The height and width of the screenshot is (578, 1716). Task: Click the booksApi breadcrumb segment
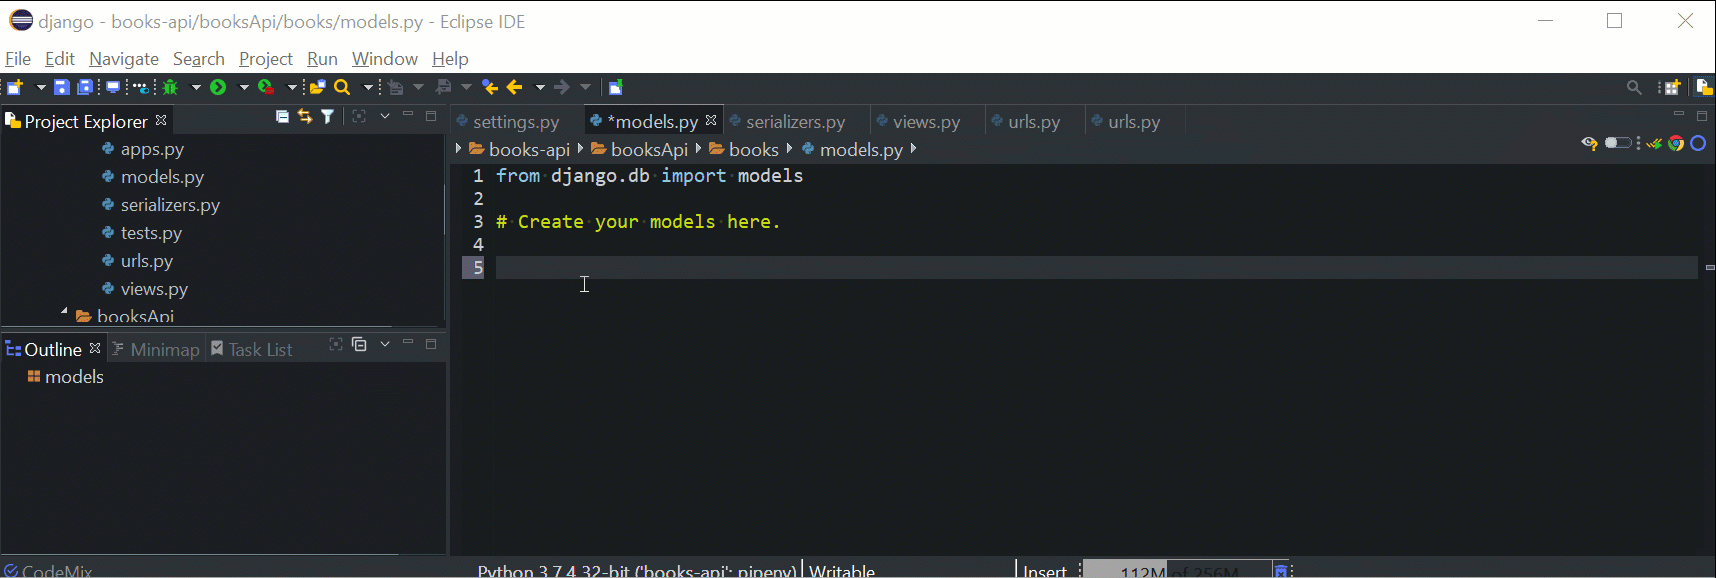coord(649,149)
